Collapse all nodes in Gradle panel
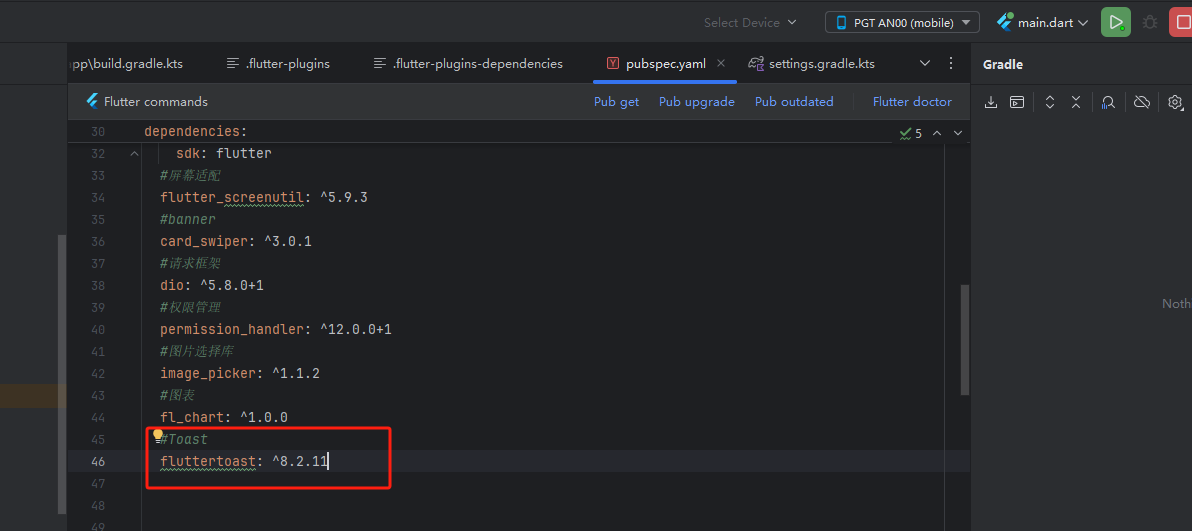Image resolution: width=1192 pixels, height=531 pixels. click(1076, 102)
